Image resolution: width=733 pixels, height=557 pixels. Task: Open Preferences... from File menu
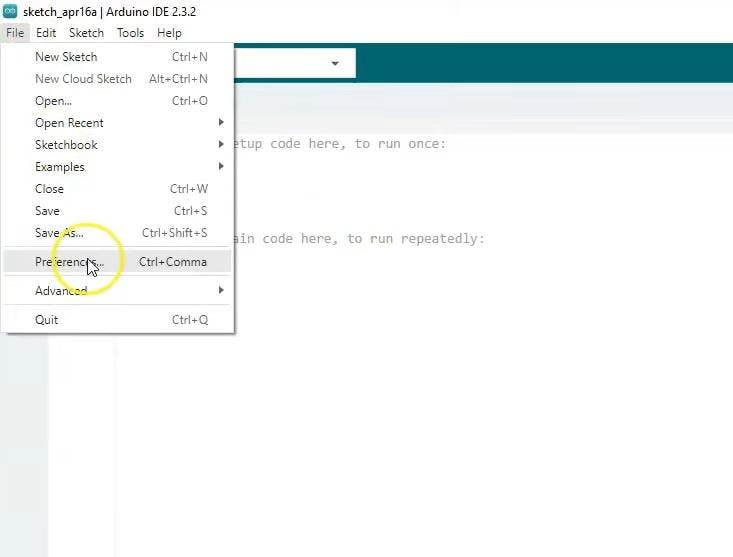tap(117, 262)
